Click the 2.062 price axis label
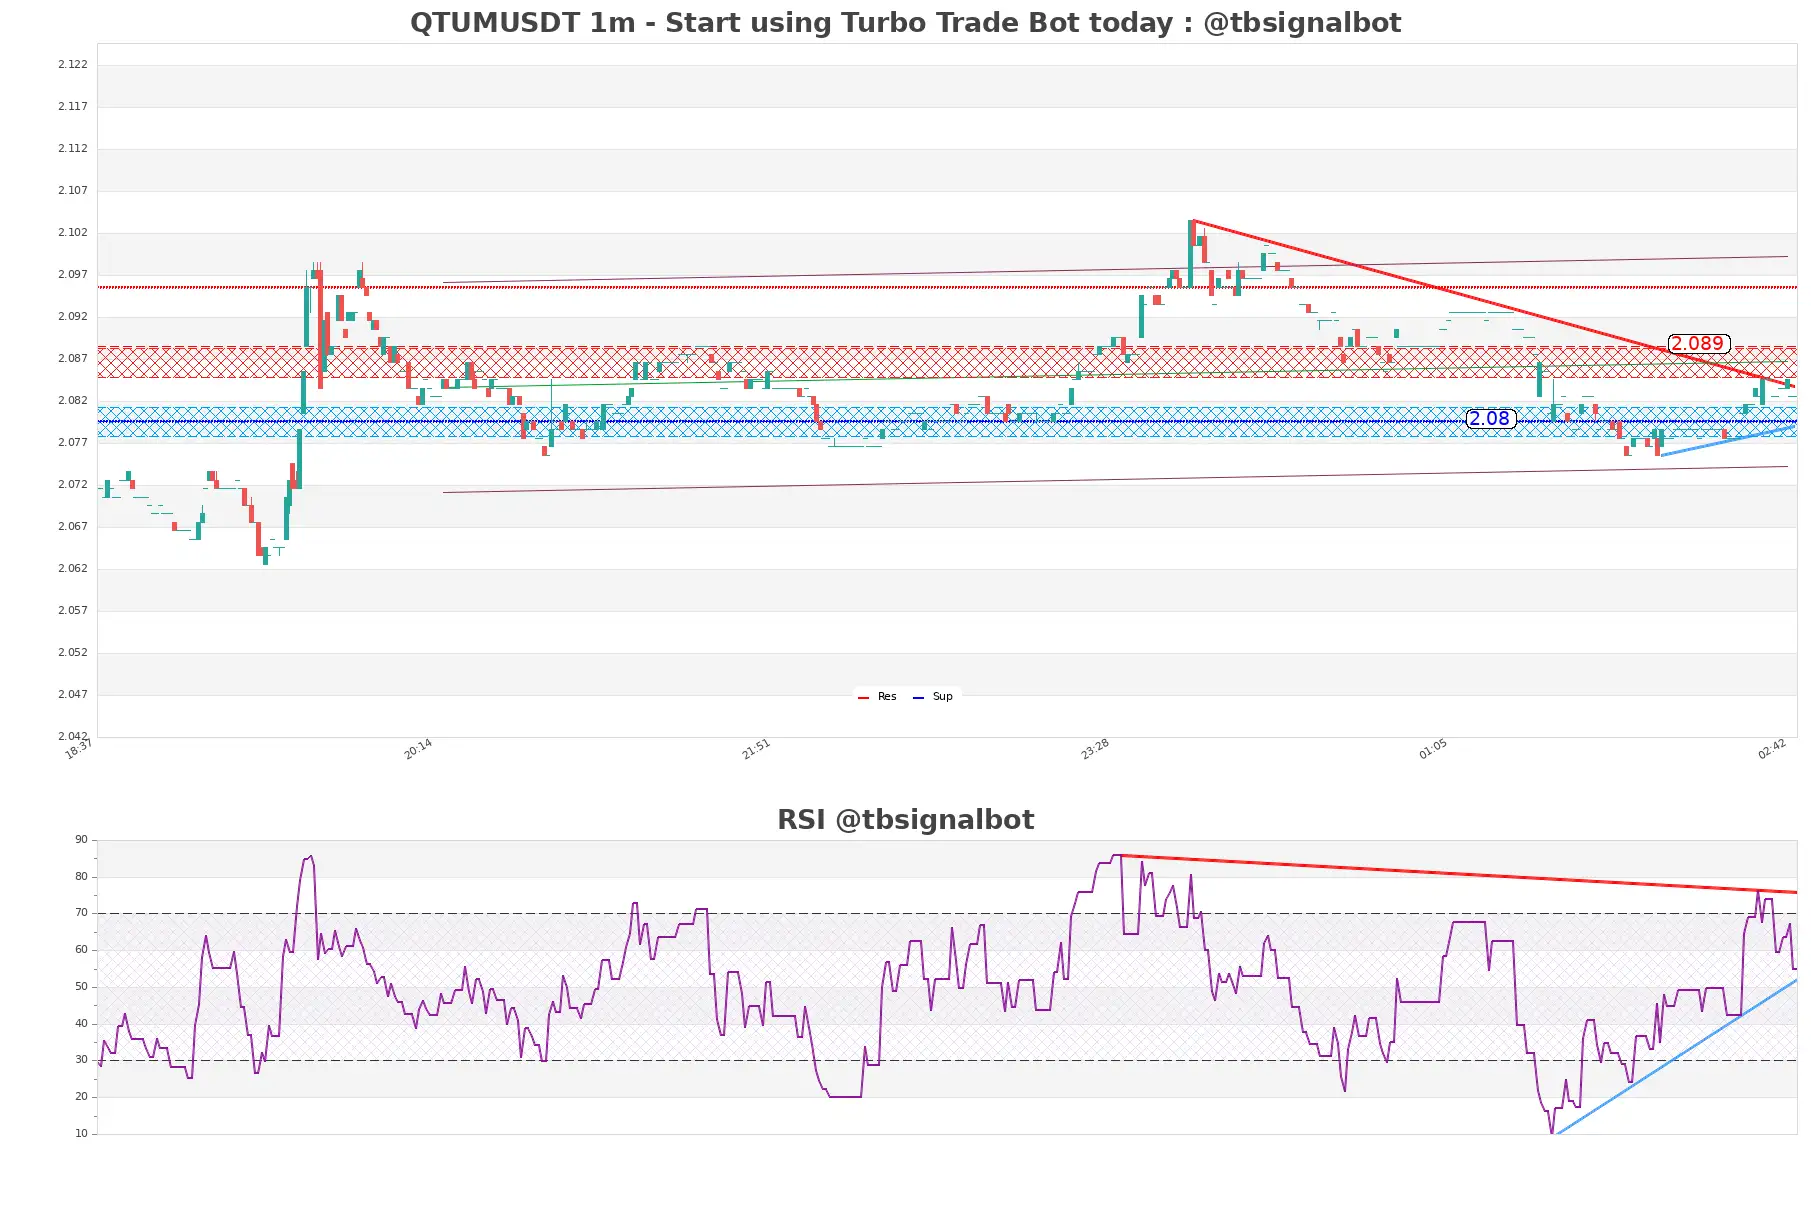The width and height of the screenshot is (1811, 1208). point(72,568)
